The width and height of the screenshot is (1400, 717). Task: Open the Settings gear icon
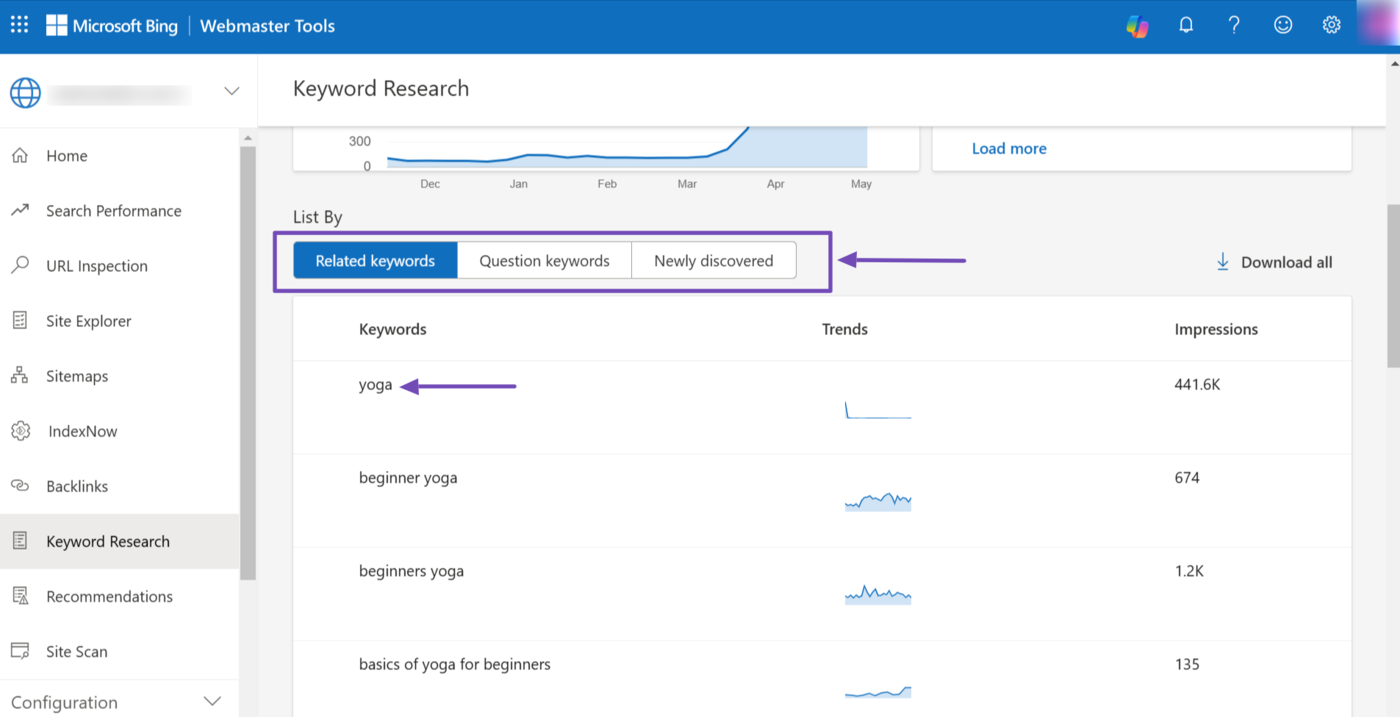tap(1331, 26)
